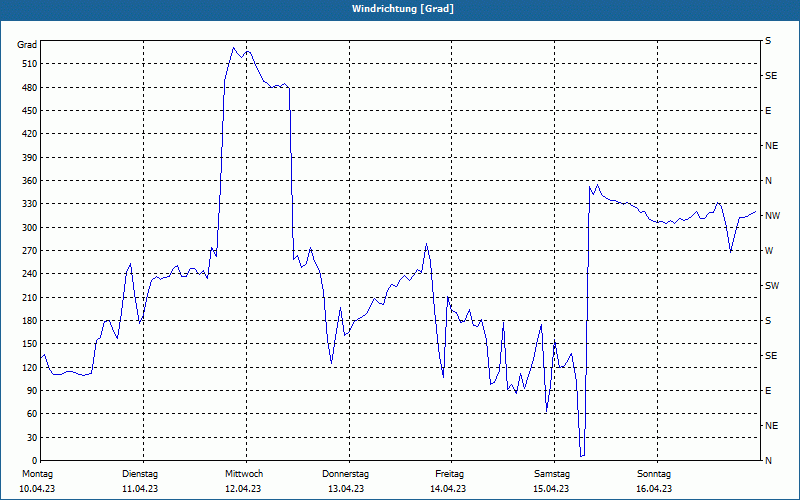Select the Mittwoch day label
Screen dimensions: 800x500
[244, 474]
